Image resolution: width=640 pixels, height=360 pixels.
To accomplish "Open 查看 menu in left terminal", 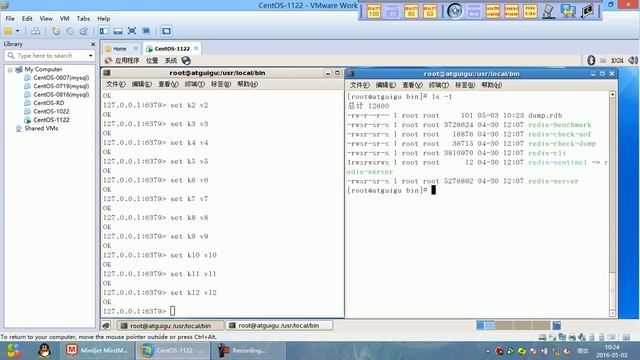I will coord(168,84).
